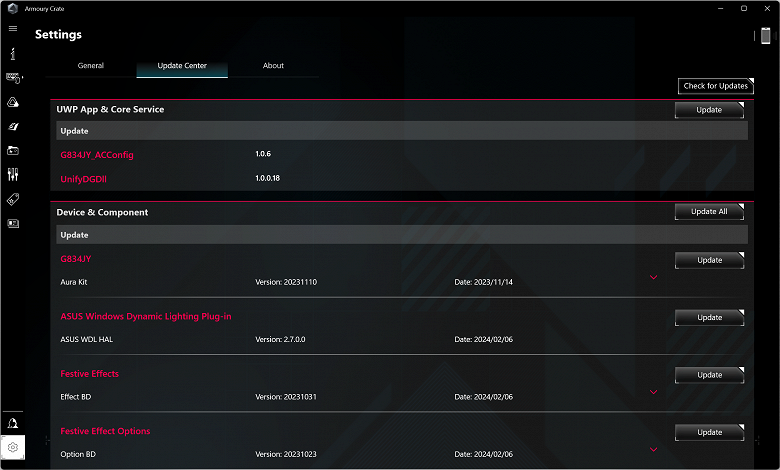The height and width of the screenshot is (470, 780).
Task: Click the Version: 20231031 text
Action: (286, 397)
